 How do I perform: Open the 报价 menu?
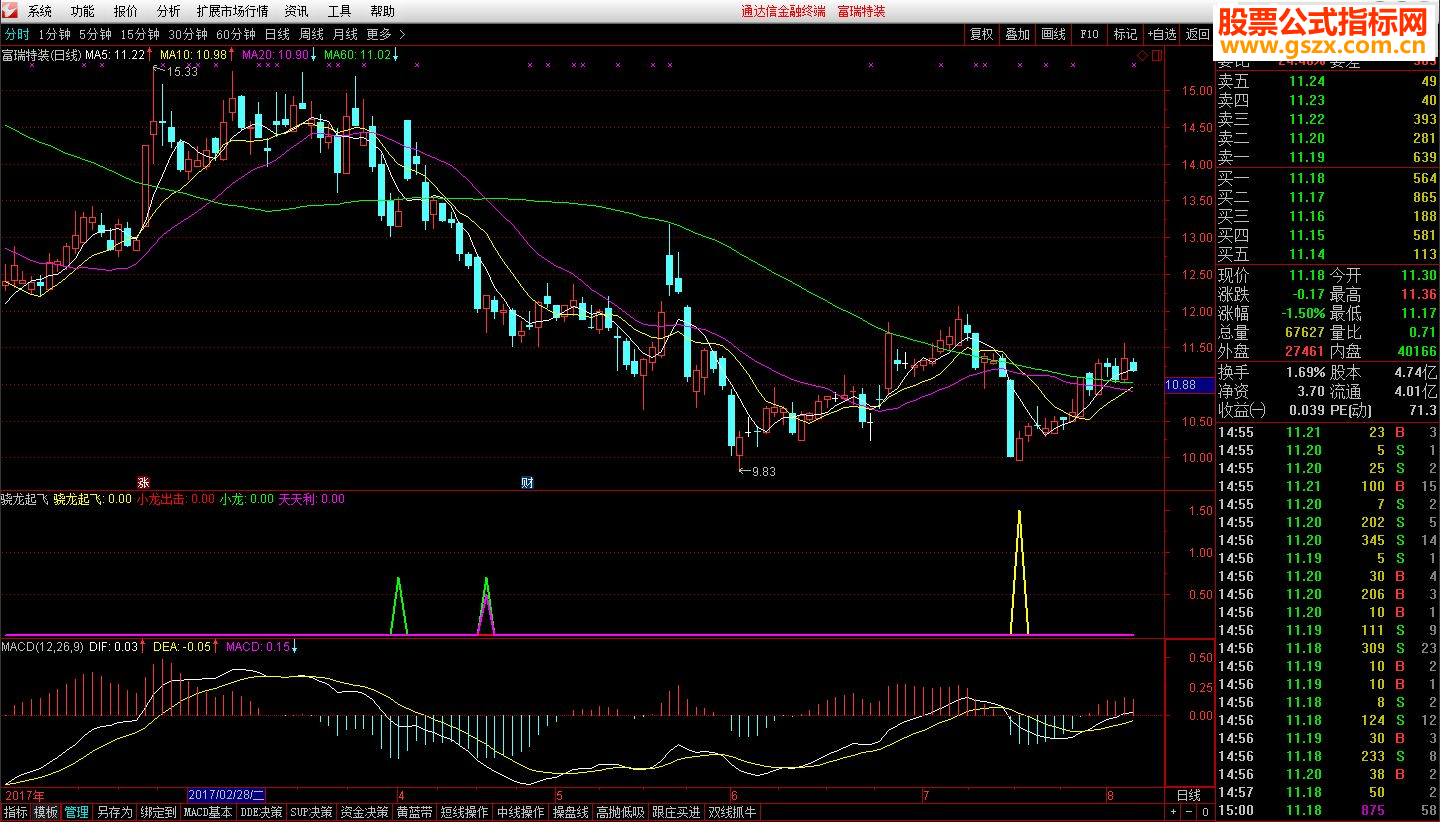(126, 11)
